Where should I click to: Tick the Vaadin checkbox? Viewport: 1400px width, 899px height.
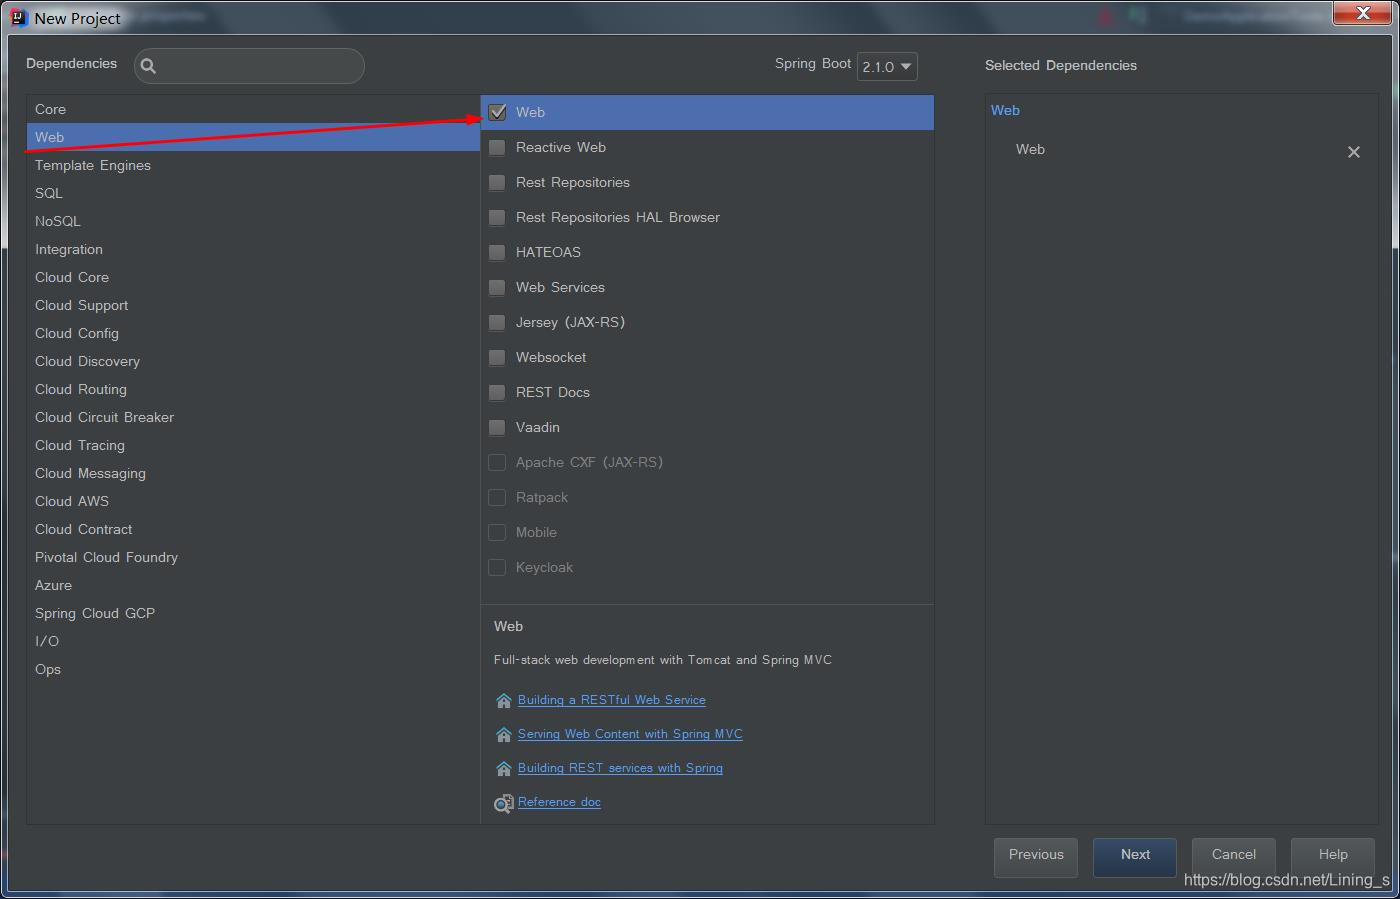coord(497,427)
